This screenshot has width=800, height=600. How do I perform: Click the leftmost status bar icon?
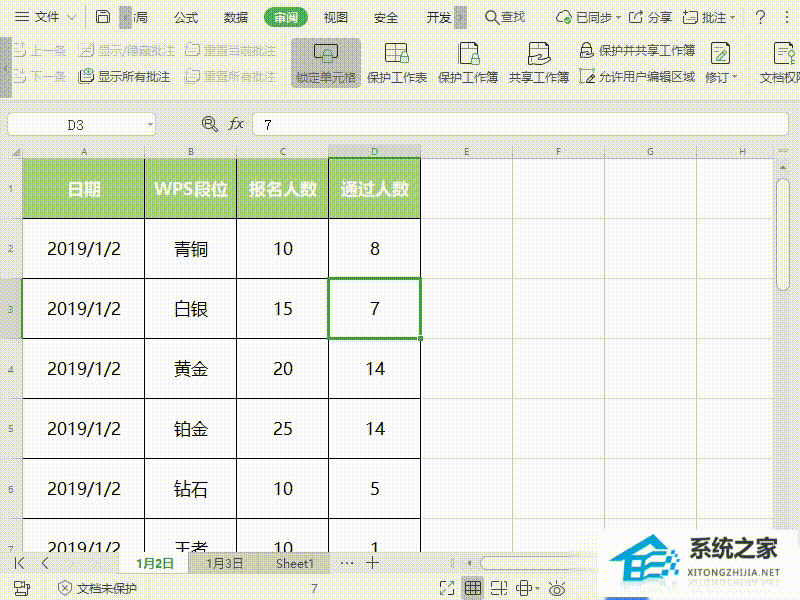pyautogui.click(x=21, y=588)
